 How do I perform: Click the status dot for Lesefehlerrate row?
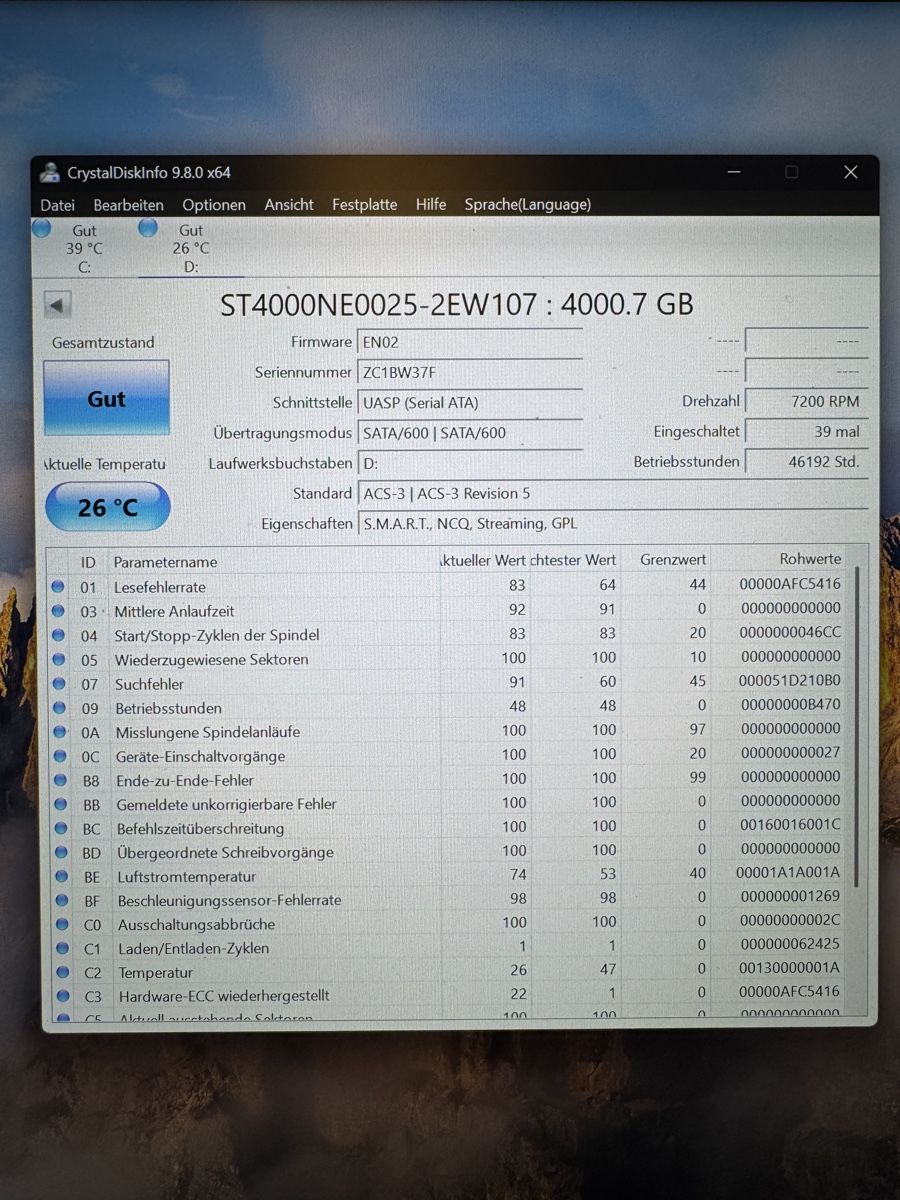[x=58, y=587]
